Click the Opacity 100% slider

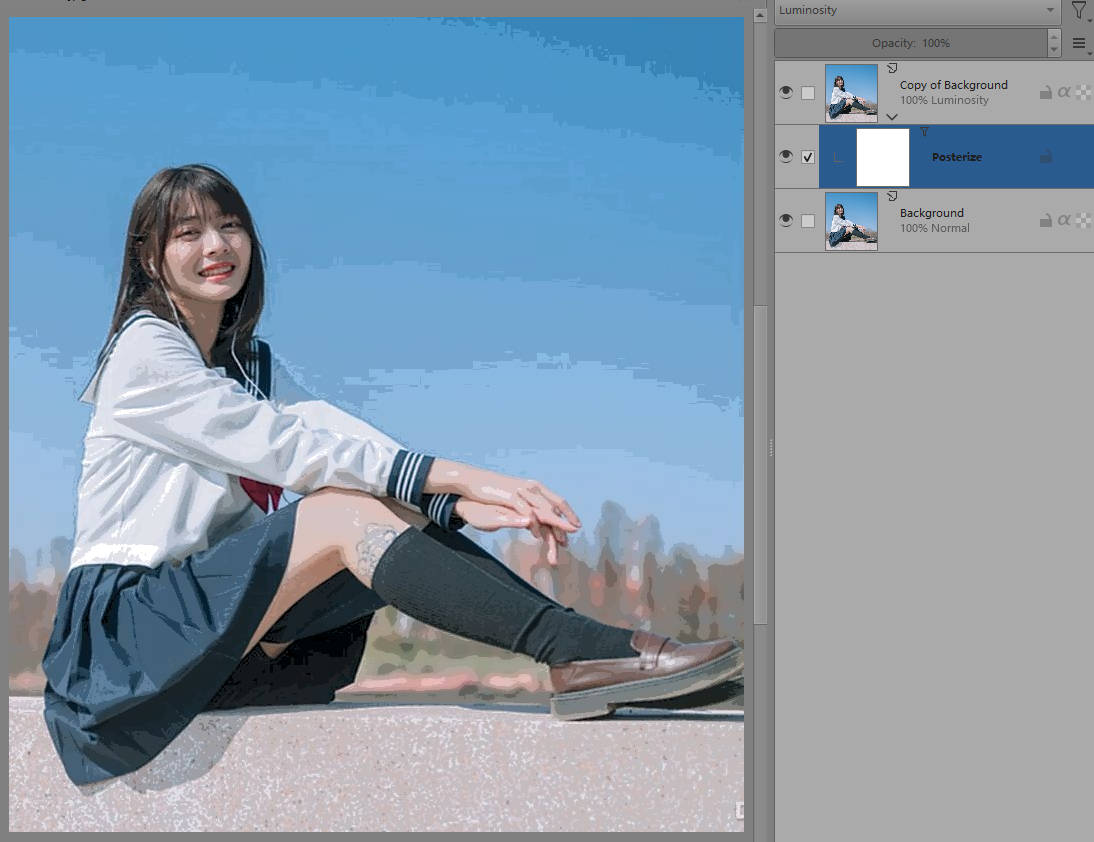click(910, 43)
